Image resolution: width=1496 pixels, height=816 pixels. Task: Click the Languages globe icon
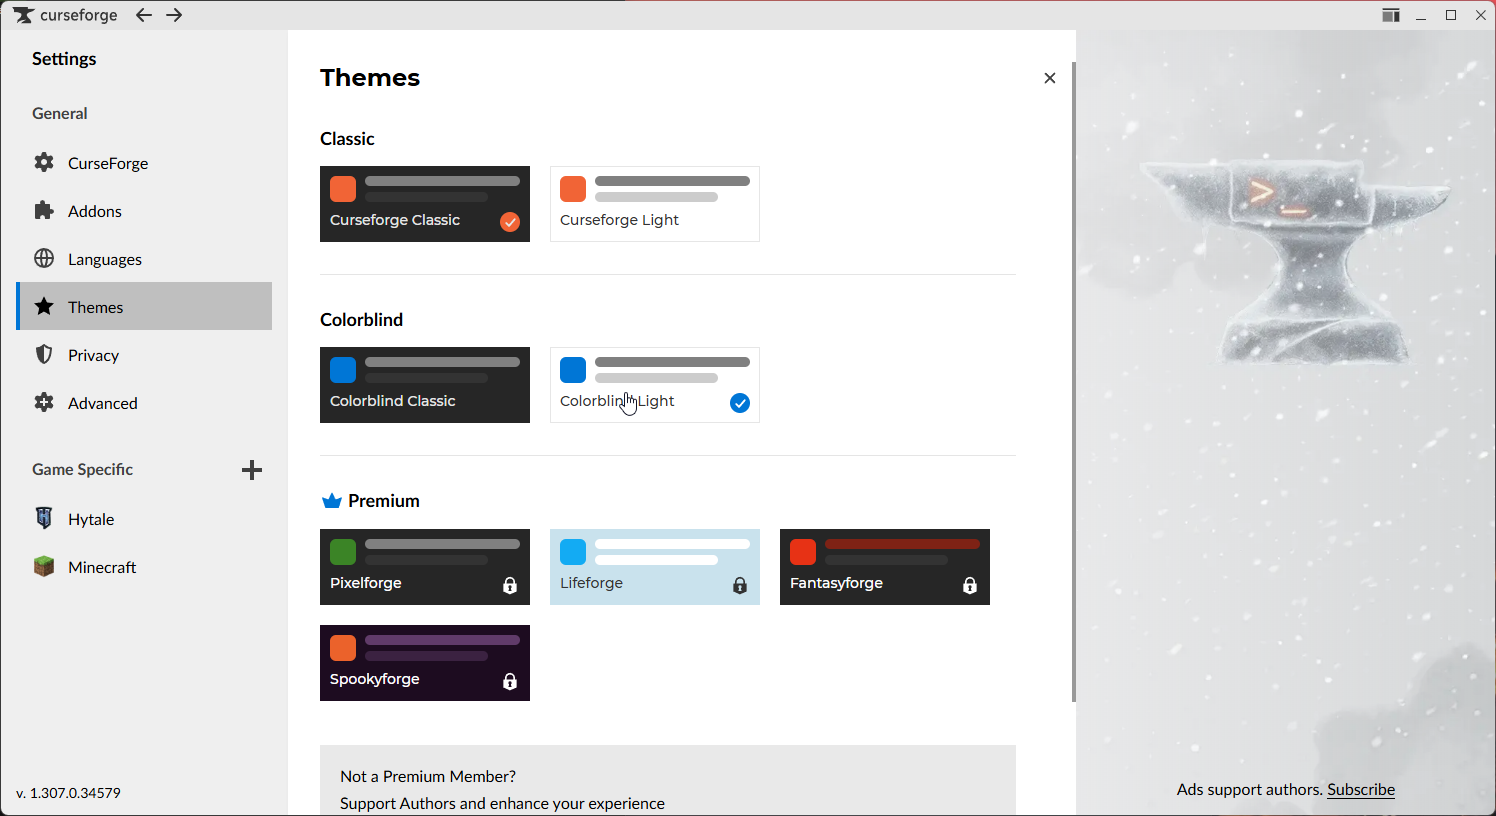point(44,258)
